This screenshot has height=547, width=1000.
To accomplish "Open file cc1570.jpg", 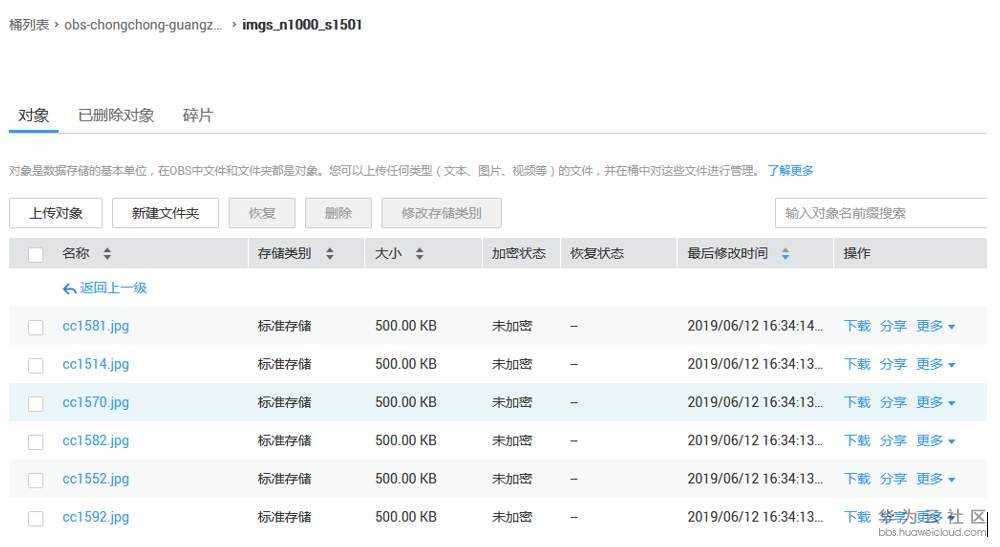I will (x=96, y=402).
